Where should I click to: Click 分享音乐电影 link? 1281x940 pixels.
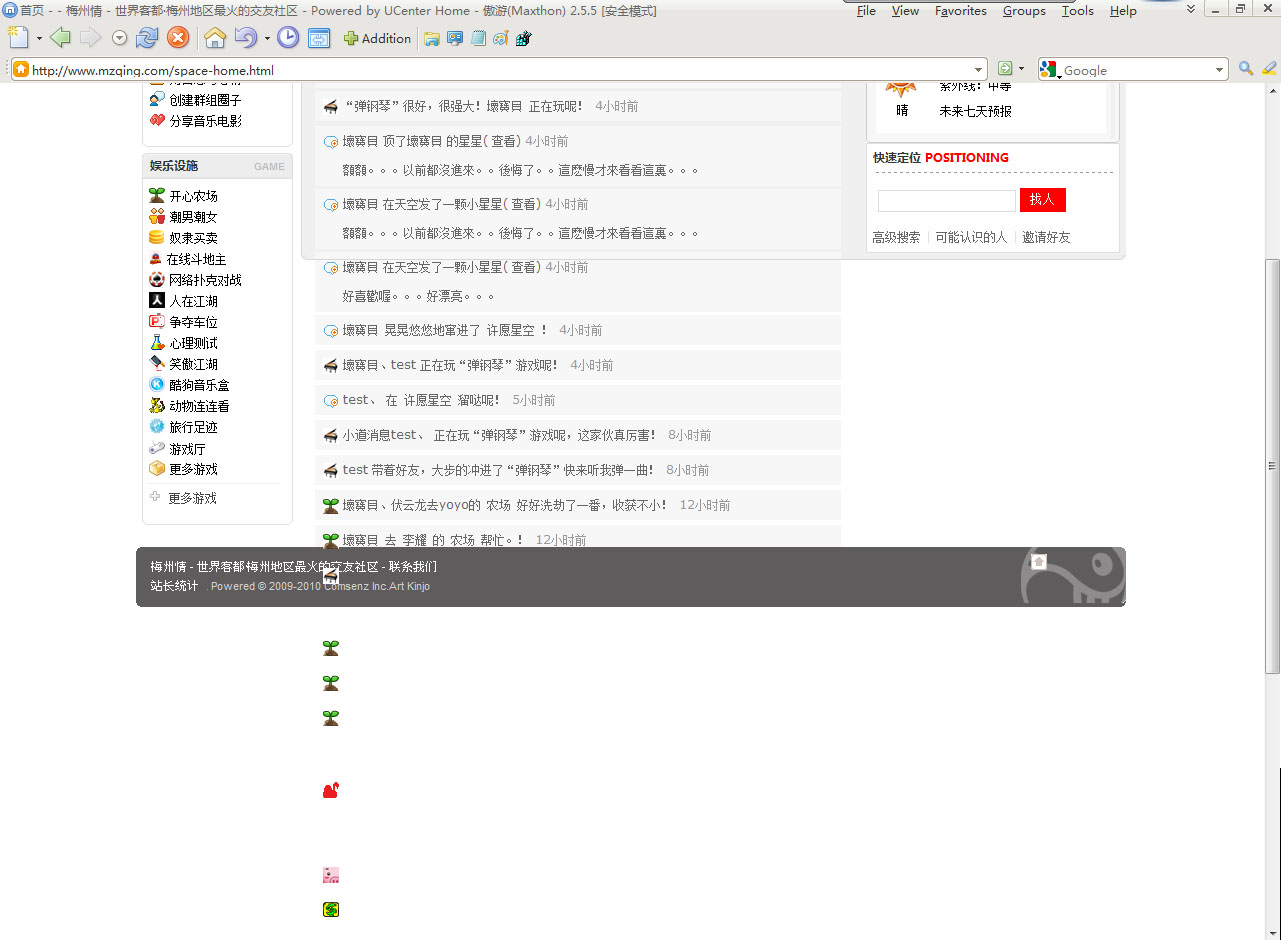[x=205, y=121]
